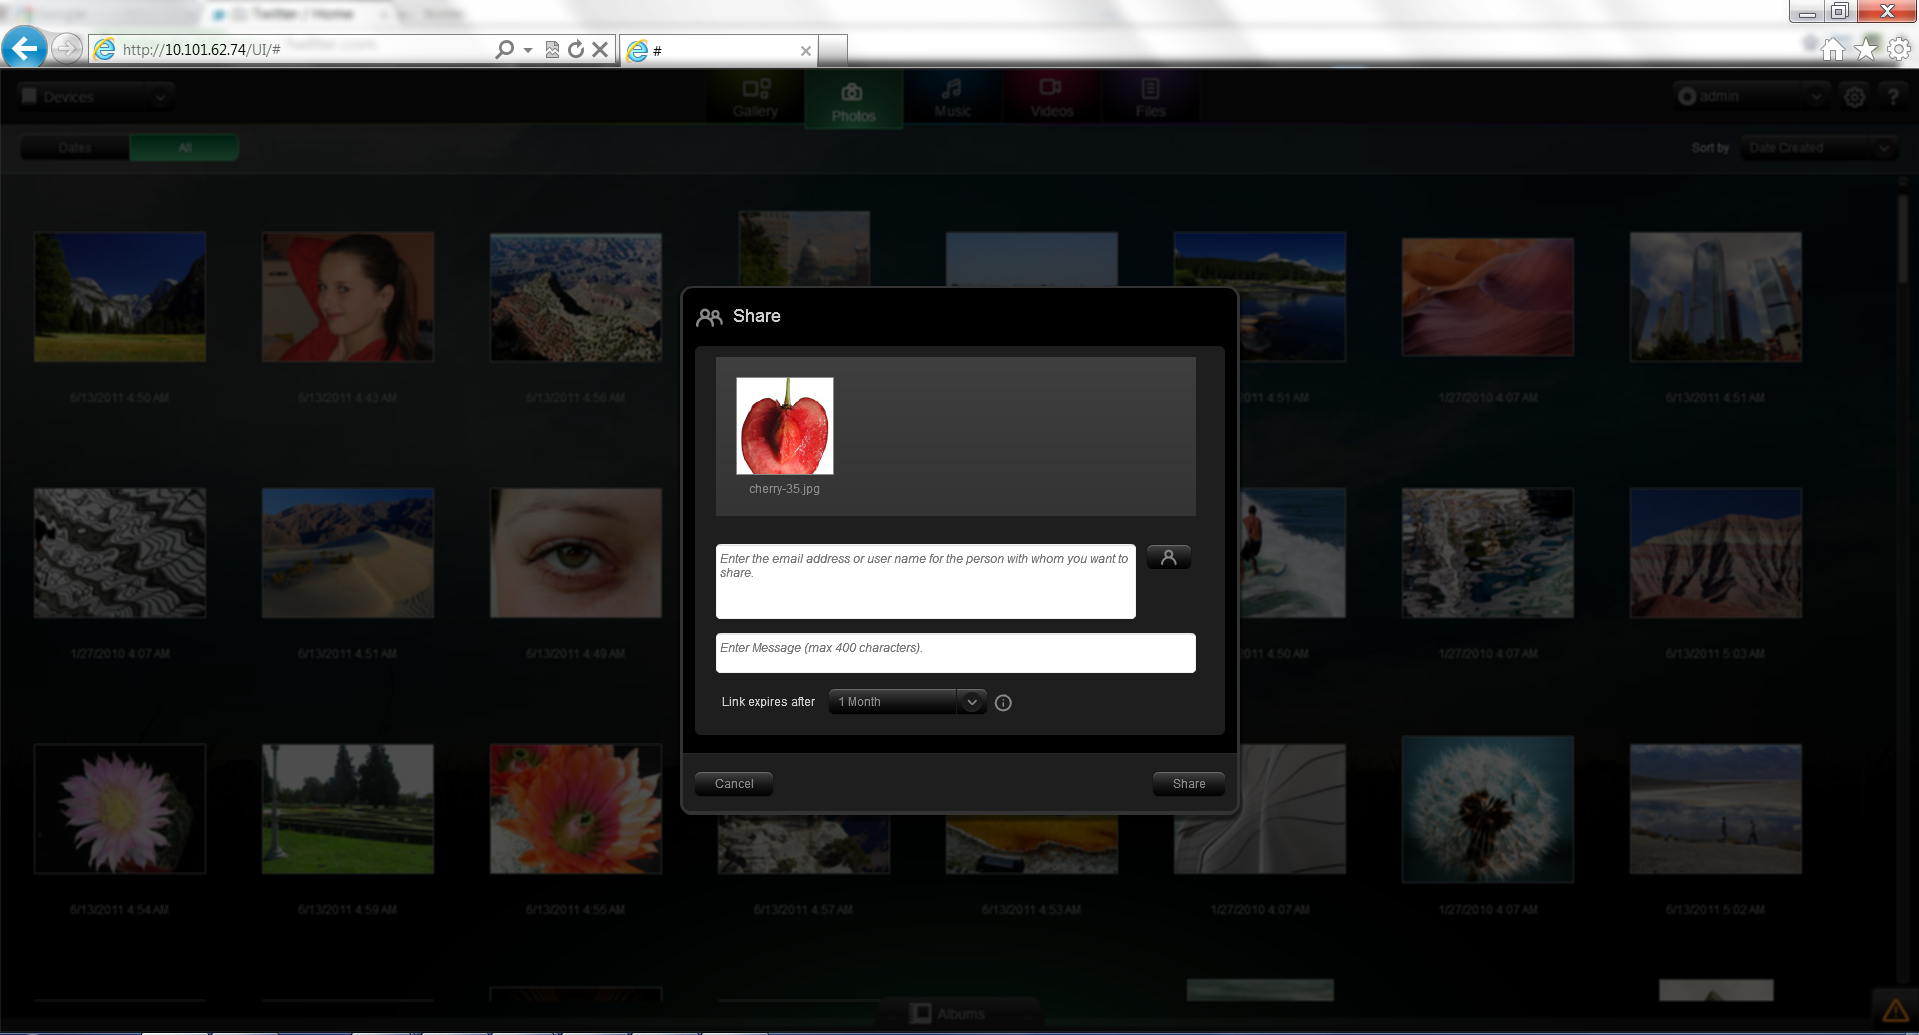Open the admin user dropdown
The width and height of the screenshot is (1919, 1035).
tap(1752, 96)
